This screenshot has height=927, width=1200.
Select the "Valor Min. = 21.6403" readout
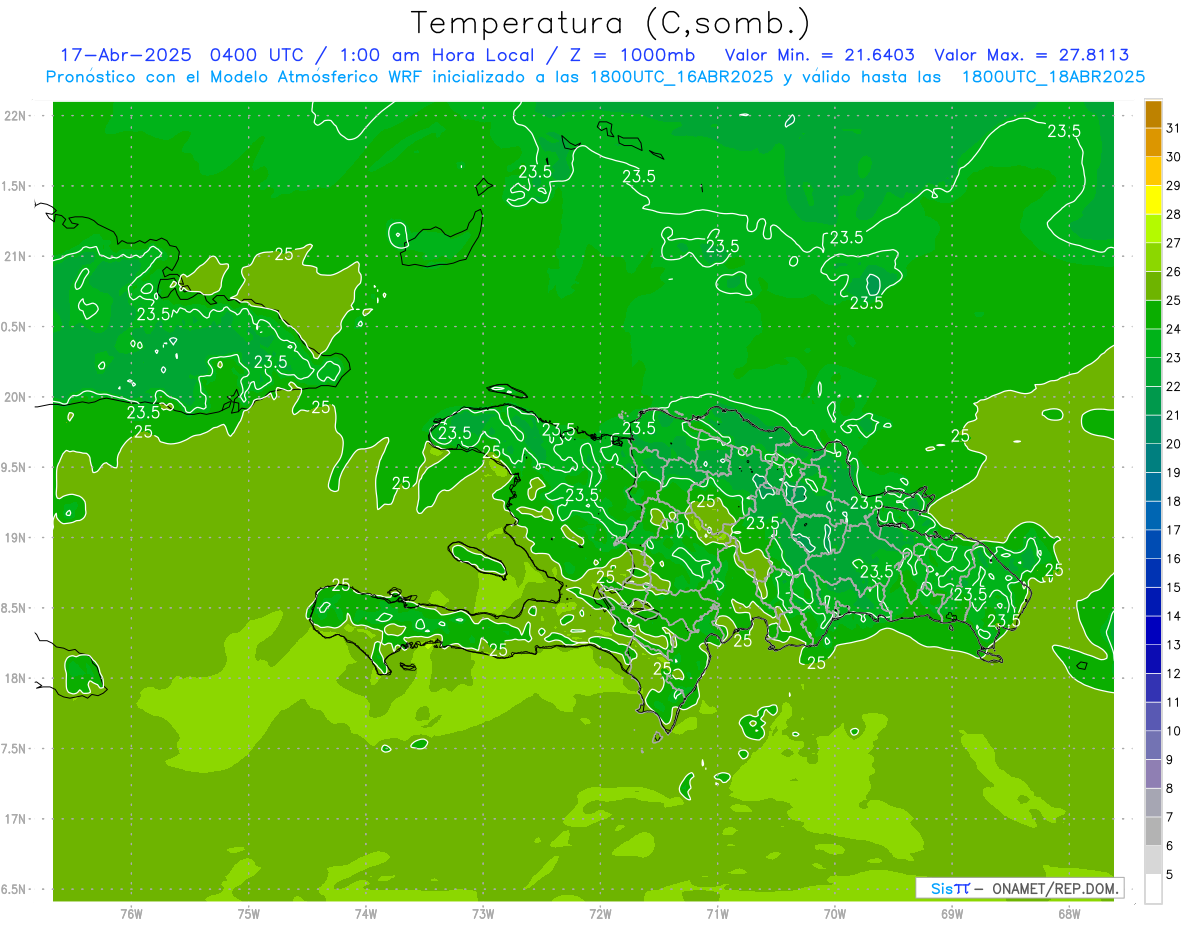819,55
